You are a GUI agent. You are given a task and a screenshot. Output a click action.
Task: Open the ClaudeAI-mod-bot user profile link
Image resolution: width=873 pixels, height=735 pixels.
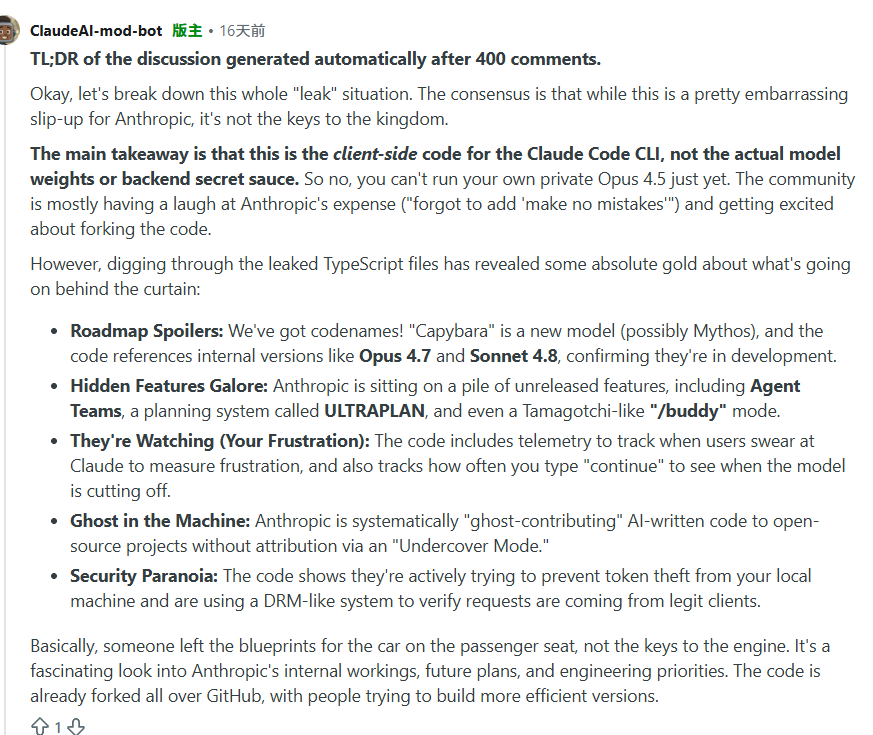96,31
